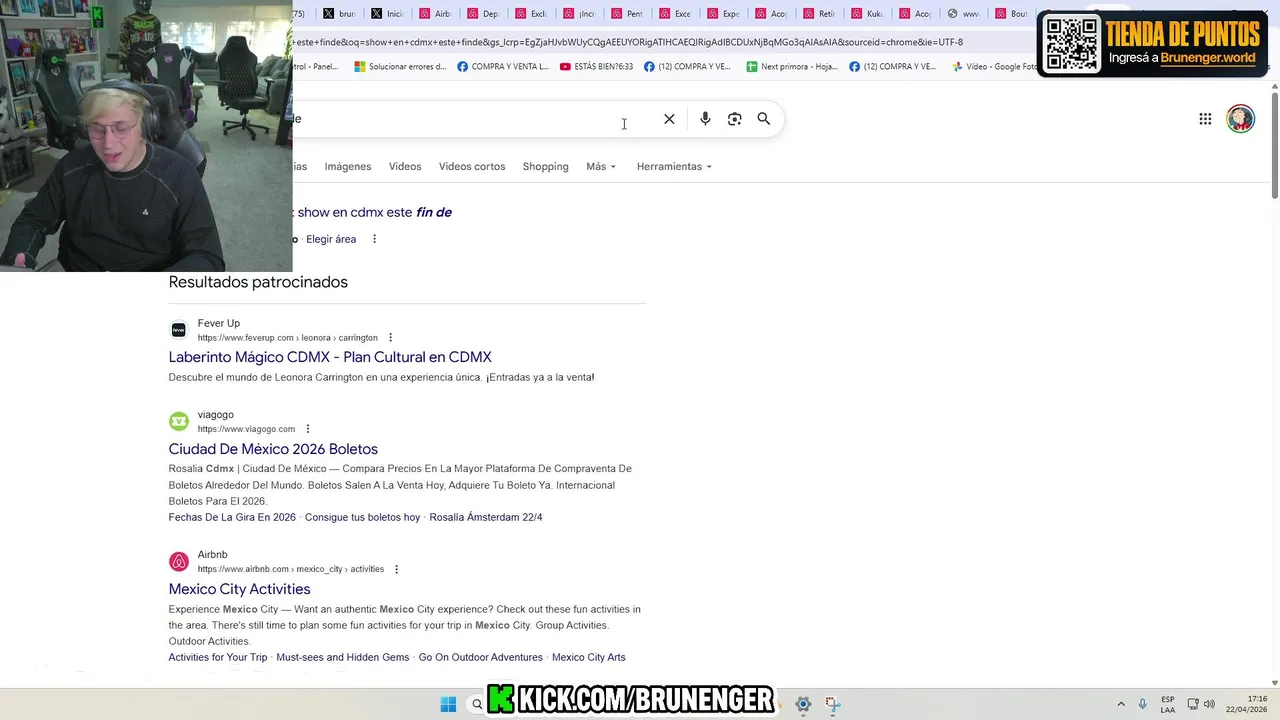Expand the Herramientas tools dropdown
This screenshot has width=1280, height=720.
pyautogui.click(x=674, y=167)
